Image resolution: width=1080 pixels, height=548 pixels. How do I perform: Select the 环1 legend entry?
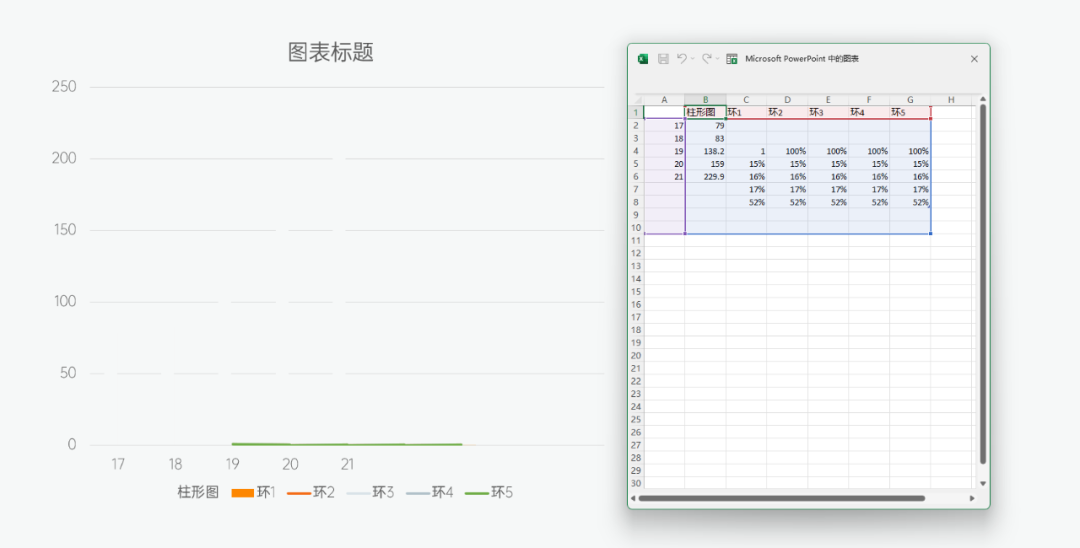click(253, 492)
